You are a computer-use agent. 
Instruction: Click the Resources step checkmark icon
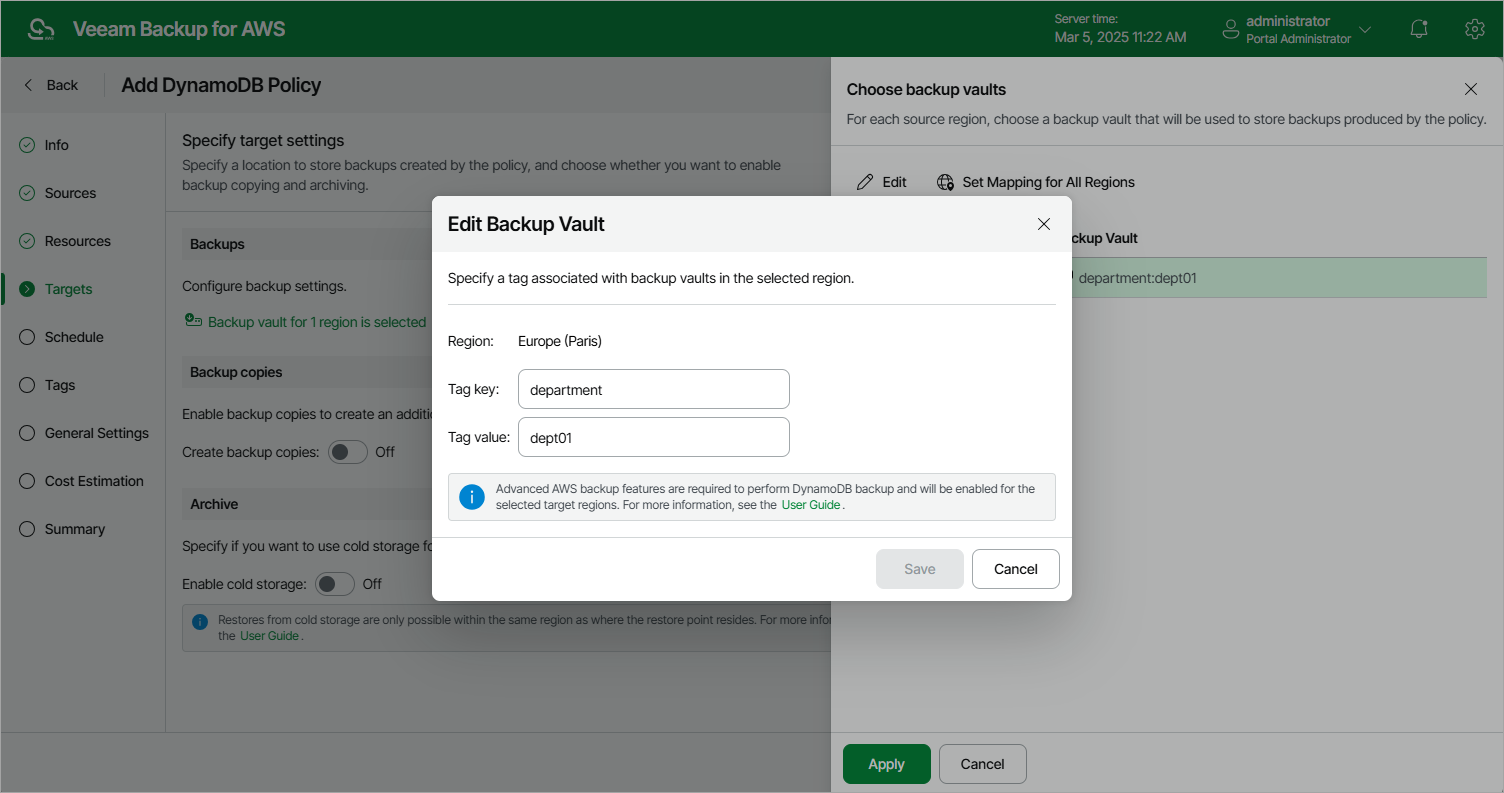pos(27,241)
